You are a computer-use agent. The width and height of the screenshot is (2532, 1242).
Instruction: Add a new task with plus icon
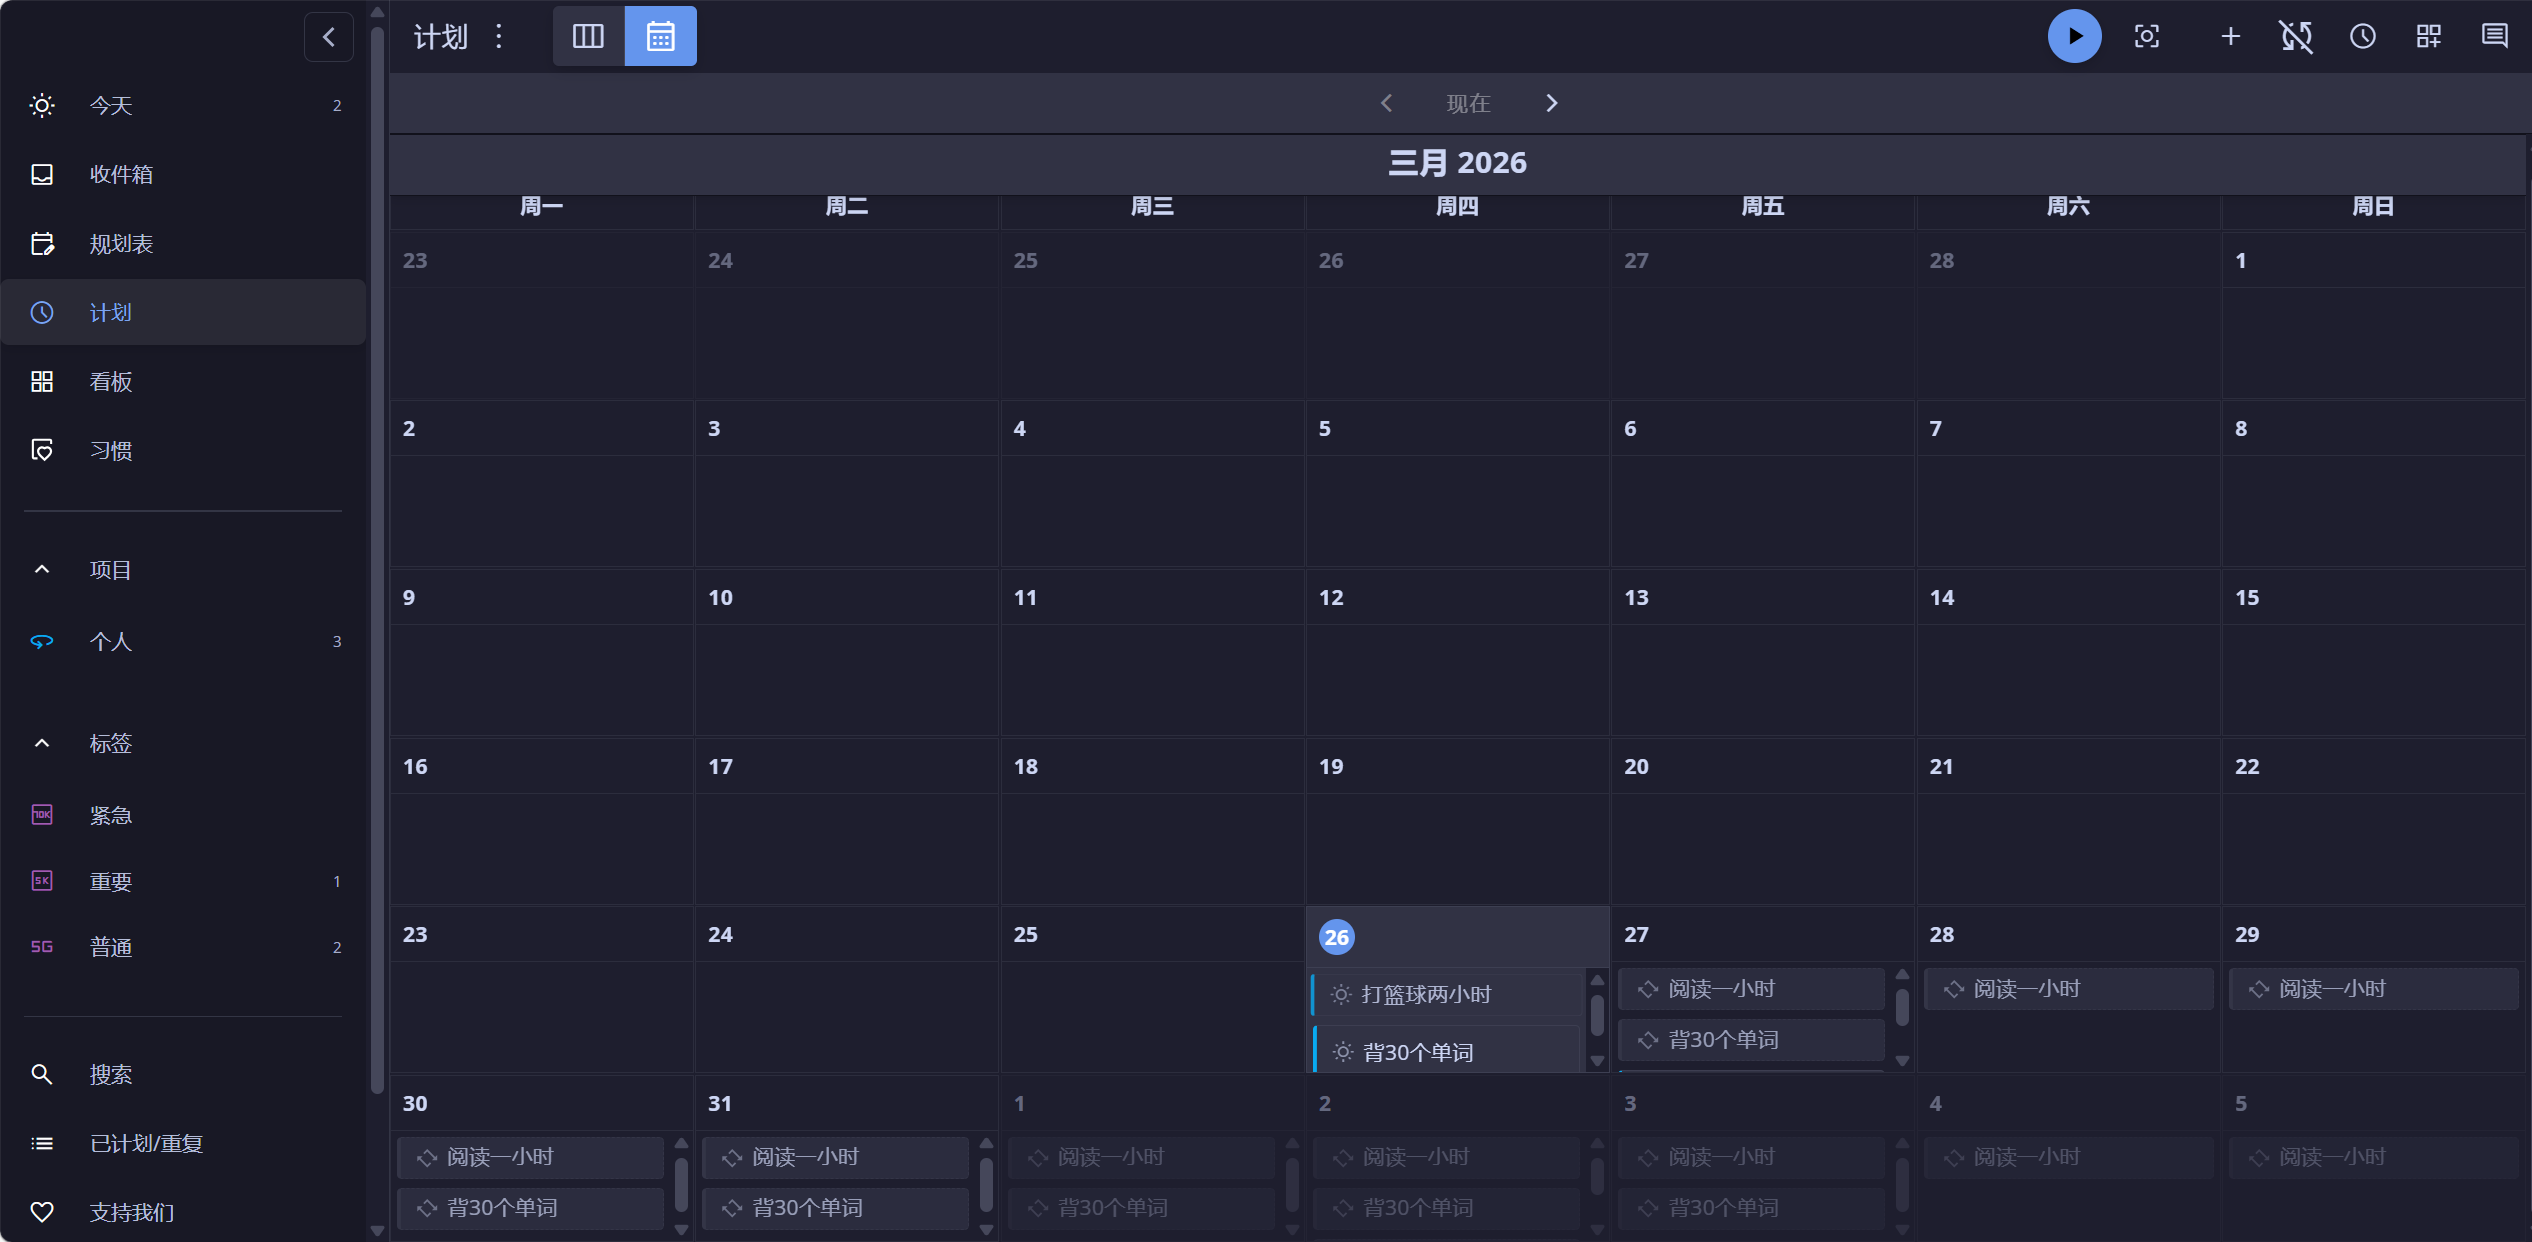(x=2230, y=37)
